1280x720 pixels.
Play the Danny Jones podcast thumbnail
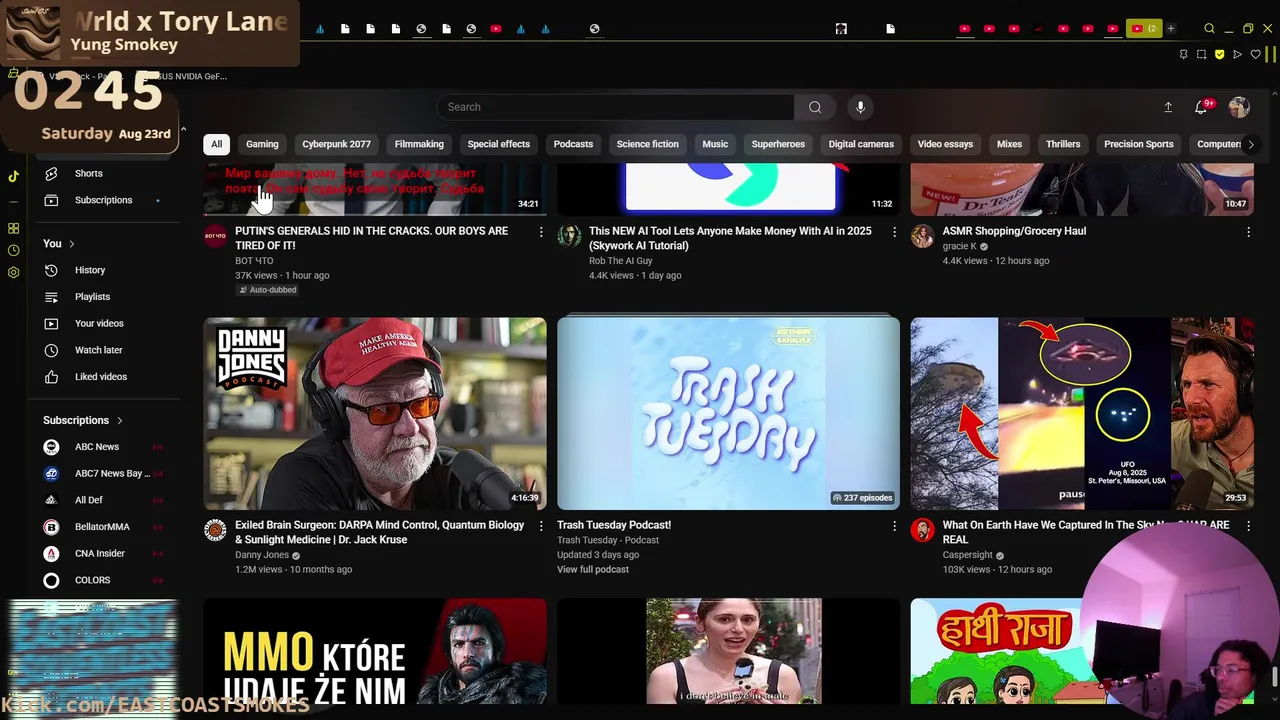click(x=375, y=414)
